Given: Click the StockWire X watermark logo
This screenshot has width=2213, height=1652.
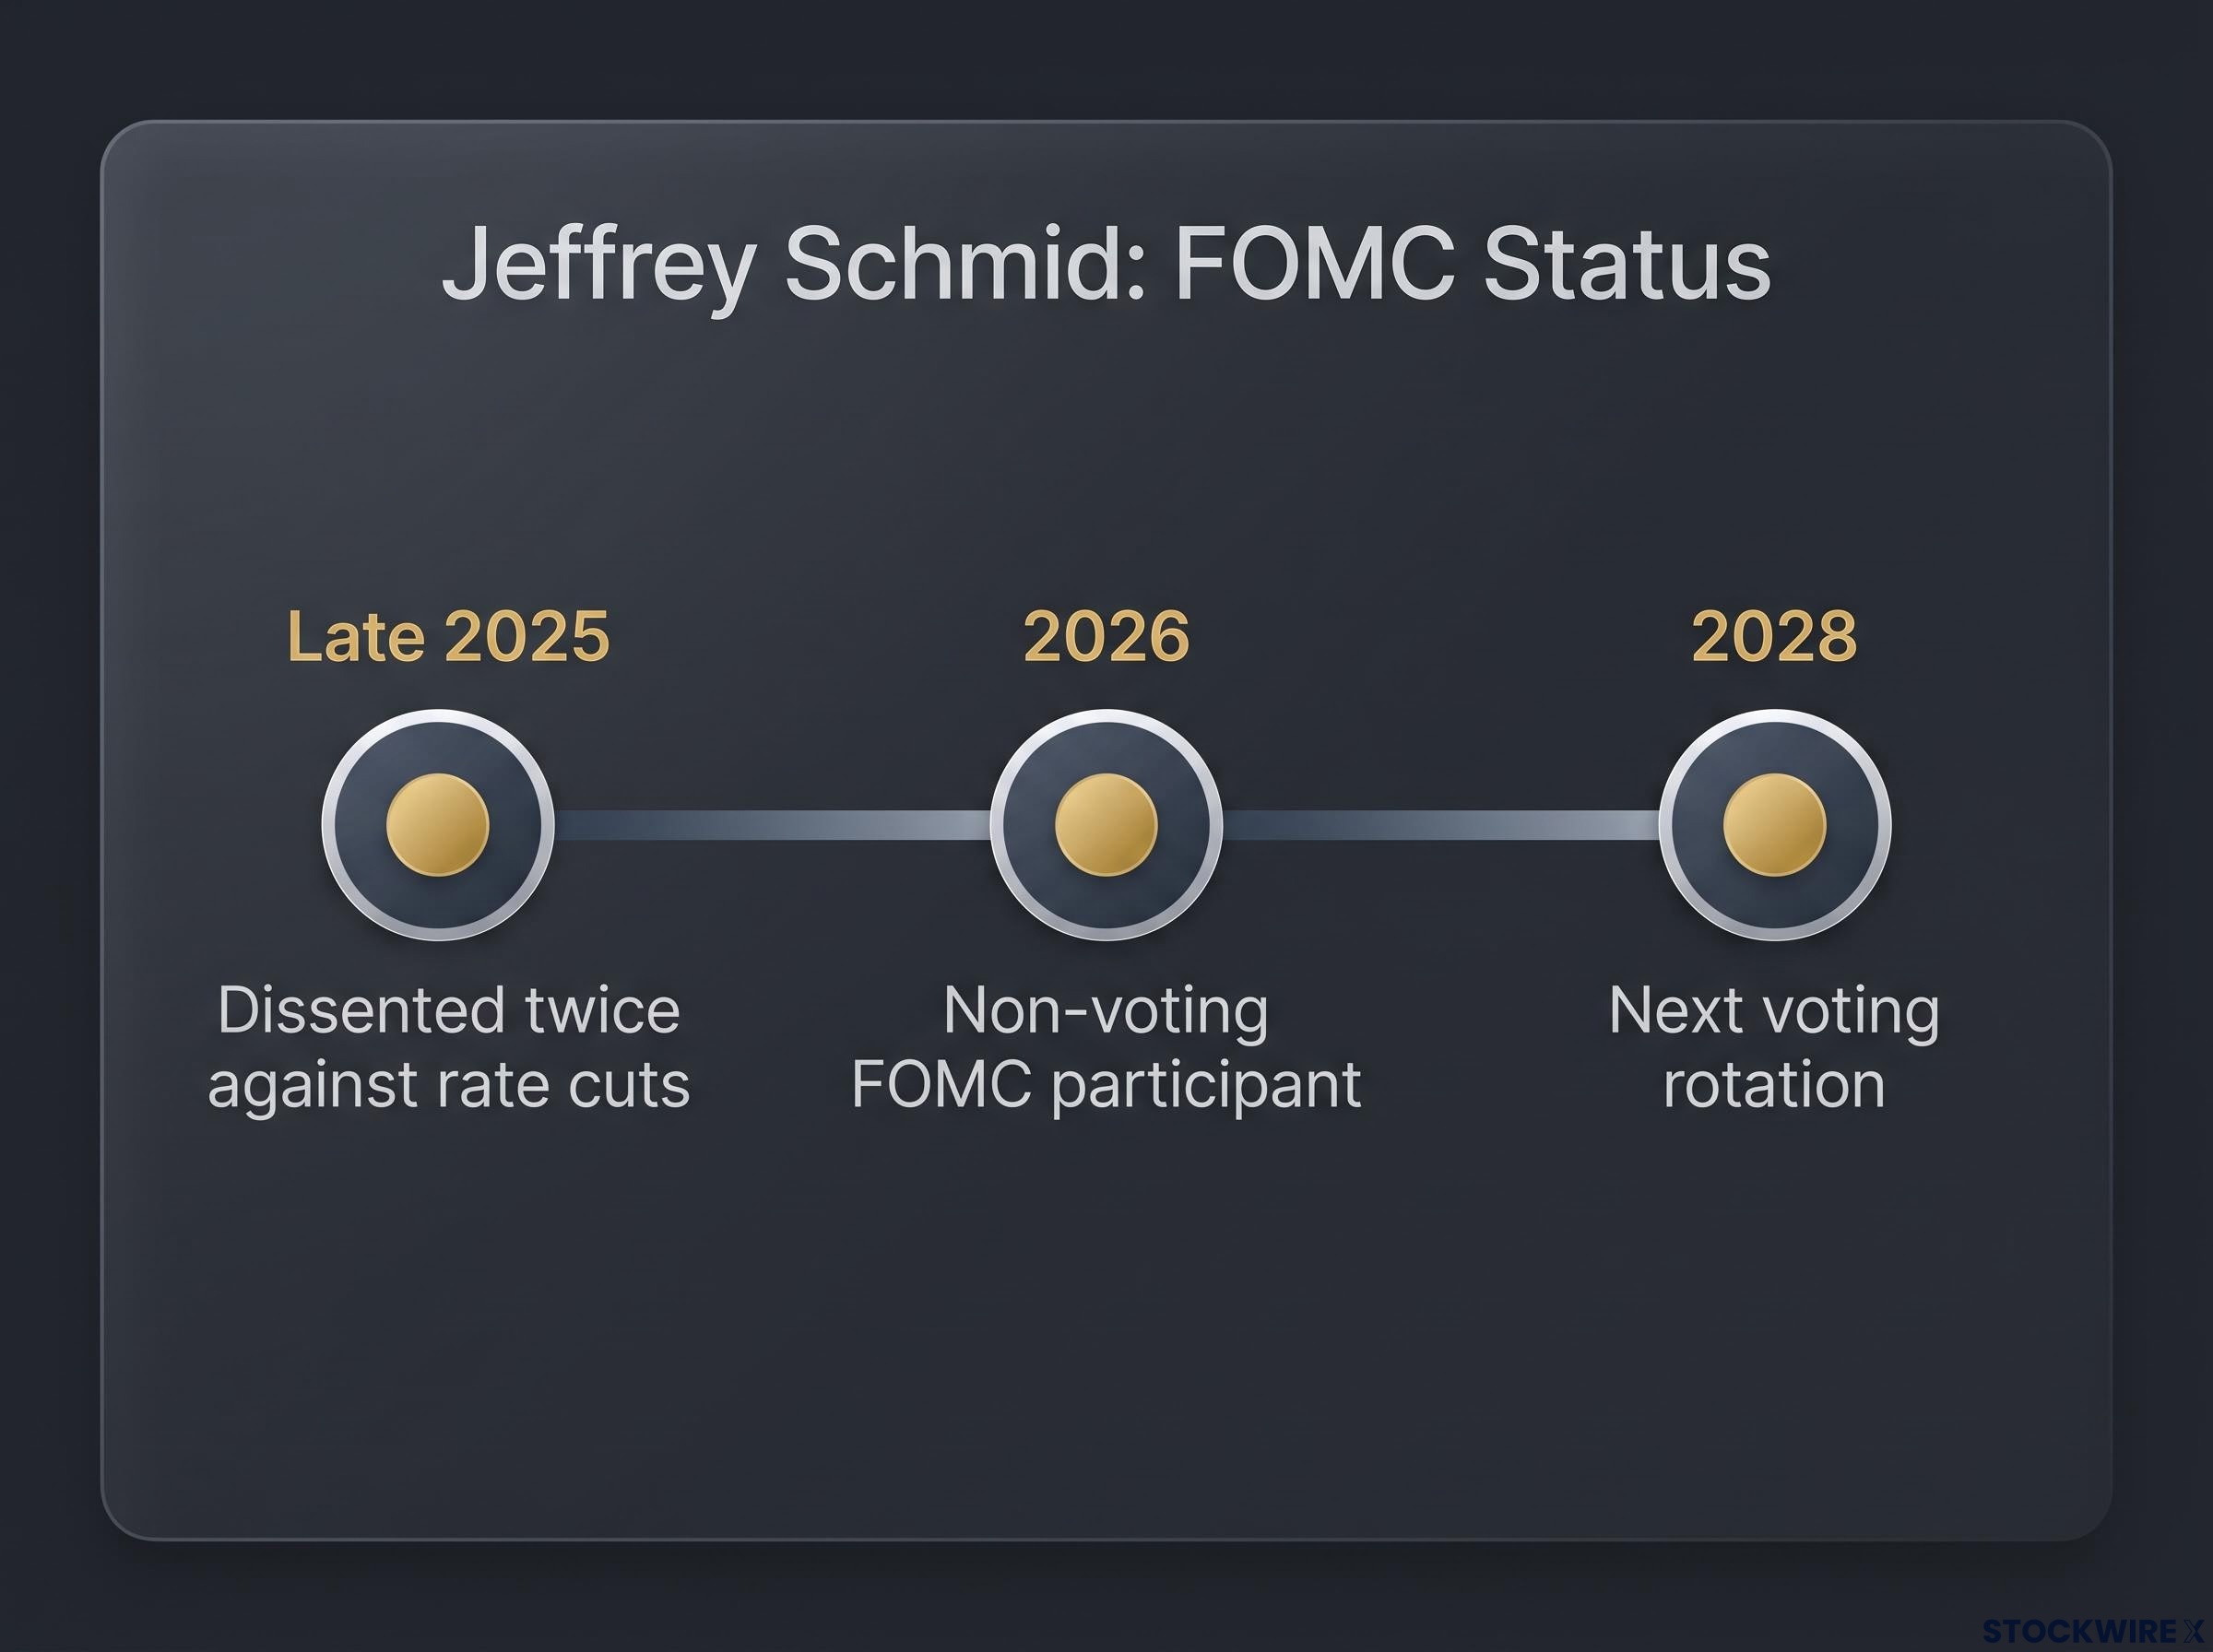Looking at the screenshot, I should pyautogui.click(x=2093, y=1631).
